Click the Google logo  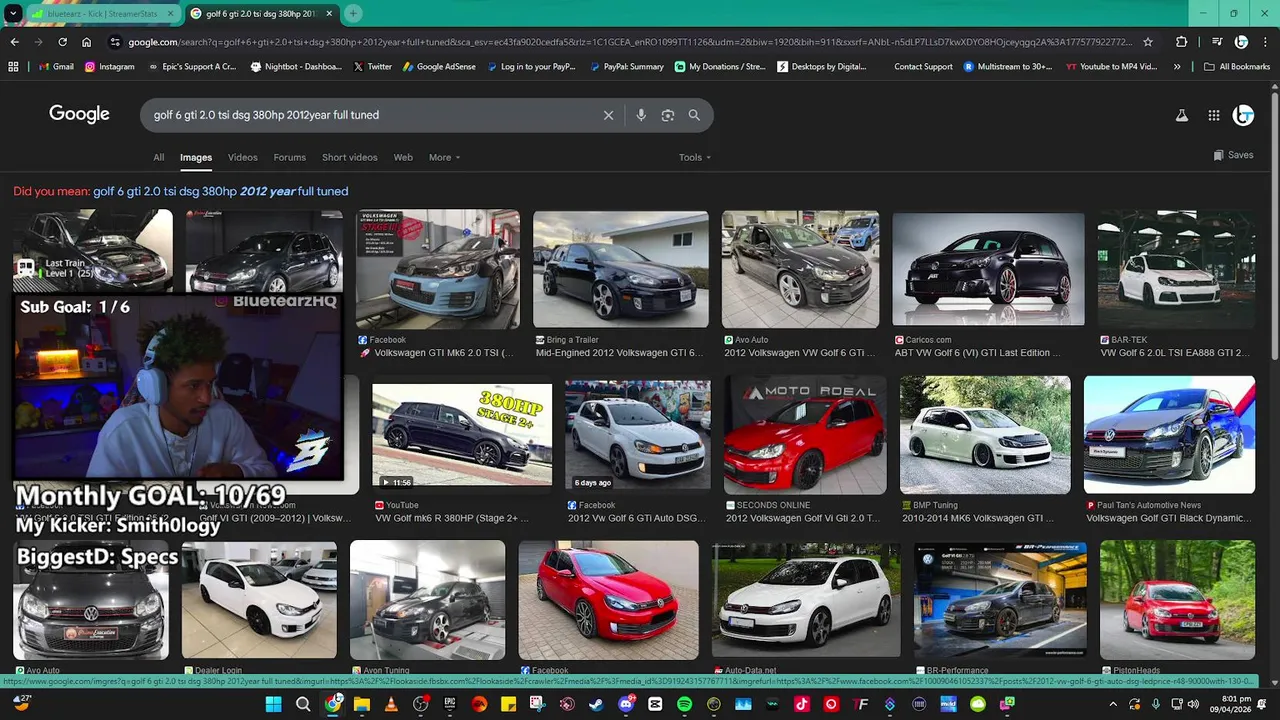(79, 114)
